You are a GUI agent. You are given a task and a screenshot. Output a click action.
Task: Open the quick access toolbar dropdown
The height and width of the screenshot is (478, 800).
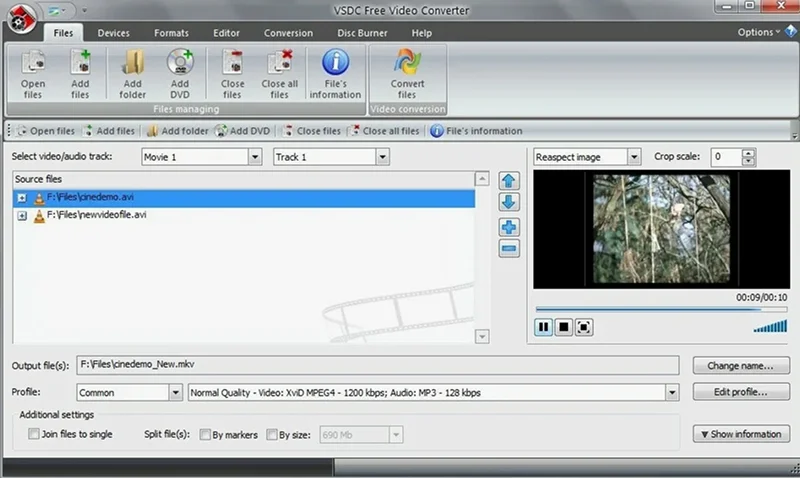tap(85, 10)
